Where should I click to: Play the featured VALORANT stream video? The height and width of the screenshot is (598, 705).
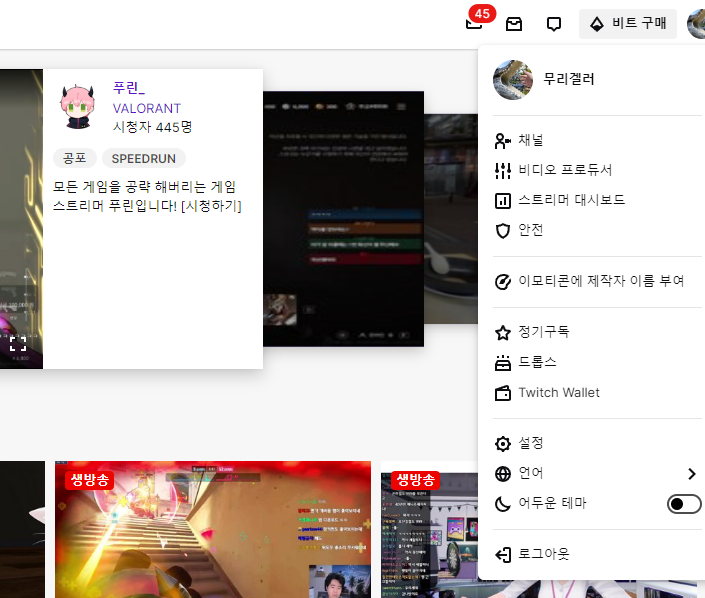pyautogui.click(x=21, y=219)
